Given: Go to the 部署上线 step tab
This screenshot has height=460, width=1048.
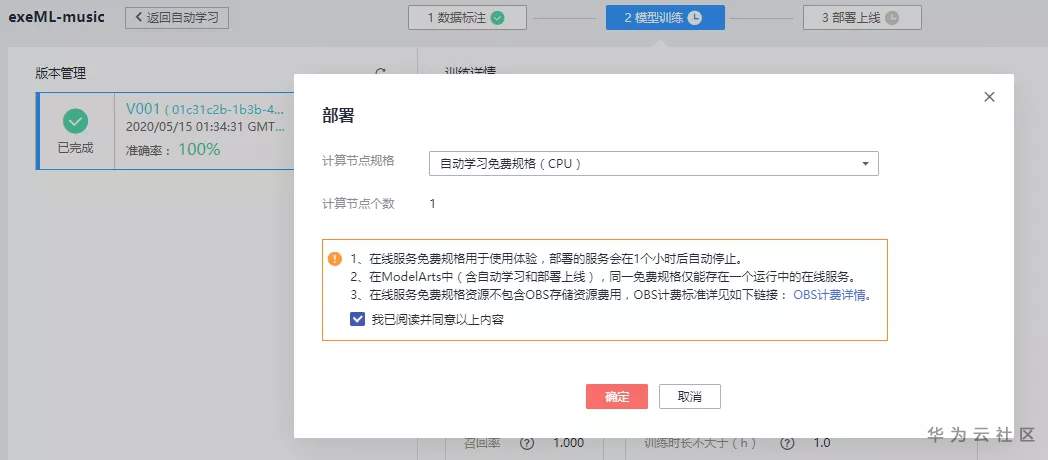Looking at the screenshot, I should tap(861, 17).
